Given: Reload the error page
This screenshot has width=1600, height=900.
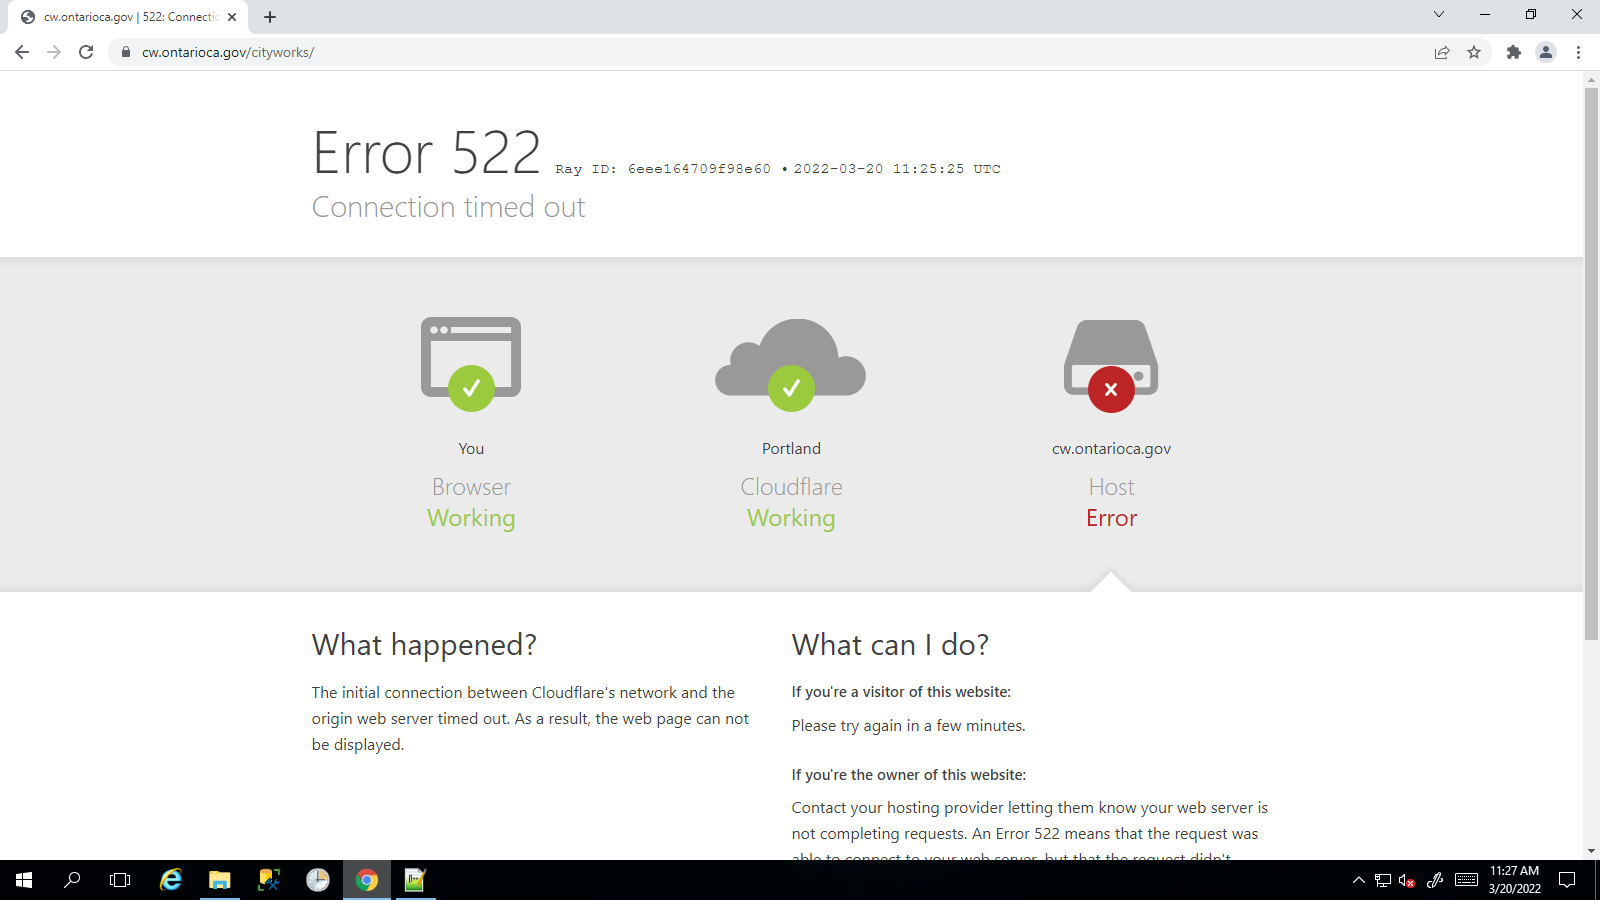Looking at the screenshot, I should [86, 52].
